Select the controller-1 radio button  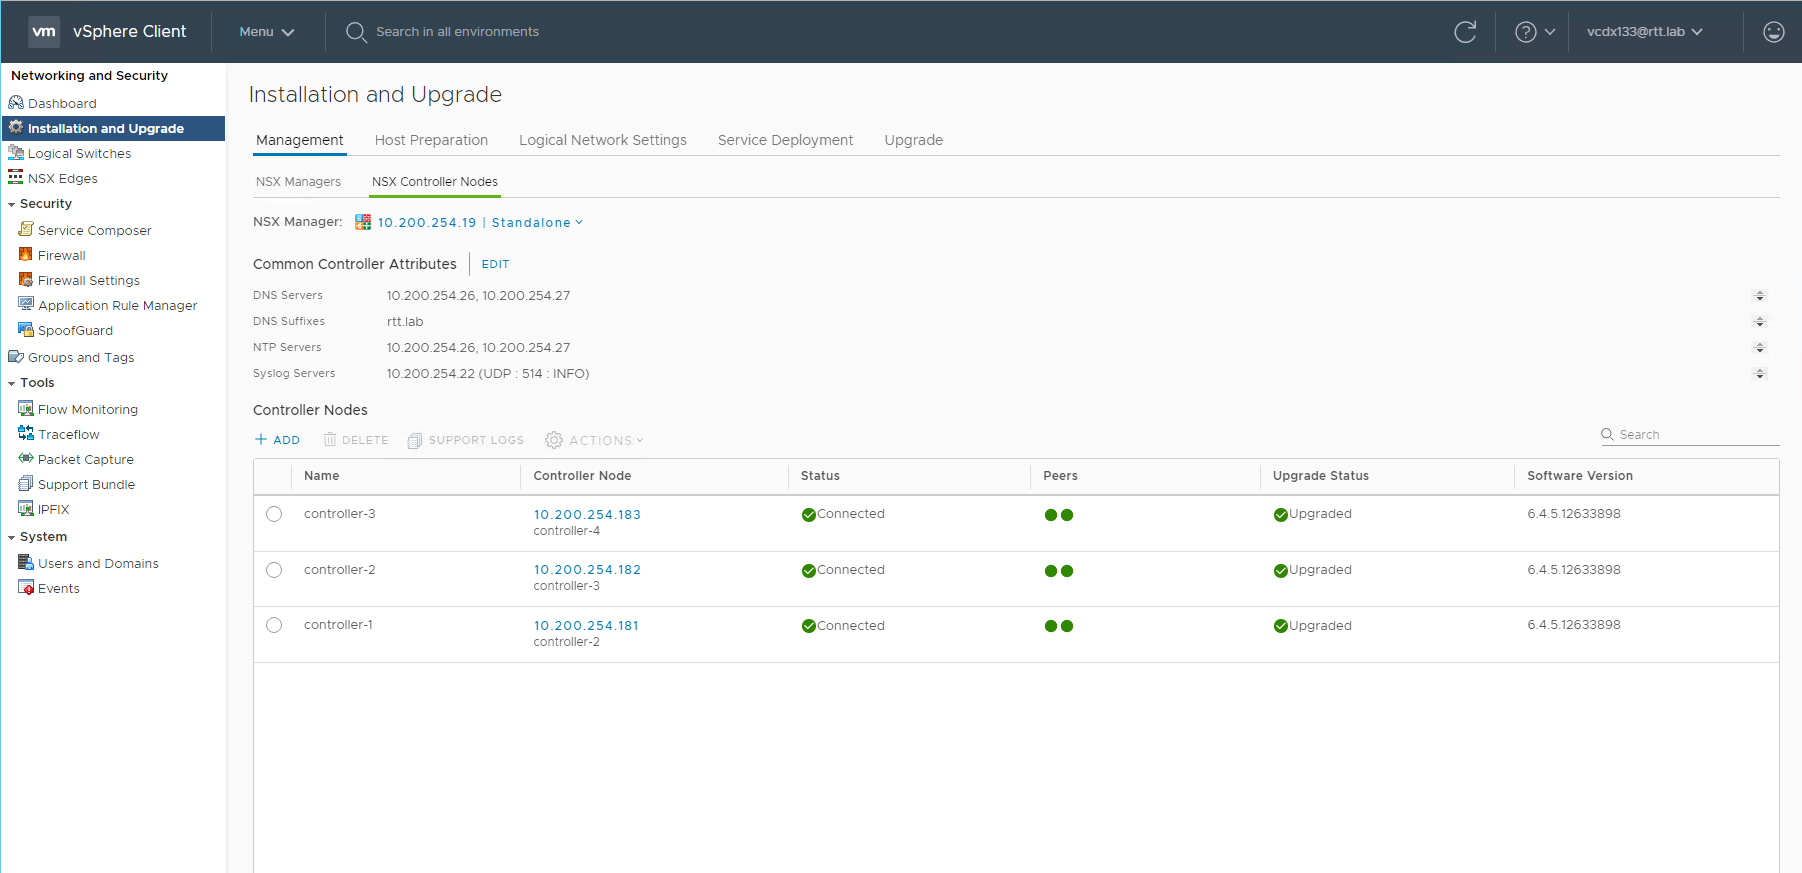coord(274,625)
